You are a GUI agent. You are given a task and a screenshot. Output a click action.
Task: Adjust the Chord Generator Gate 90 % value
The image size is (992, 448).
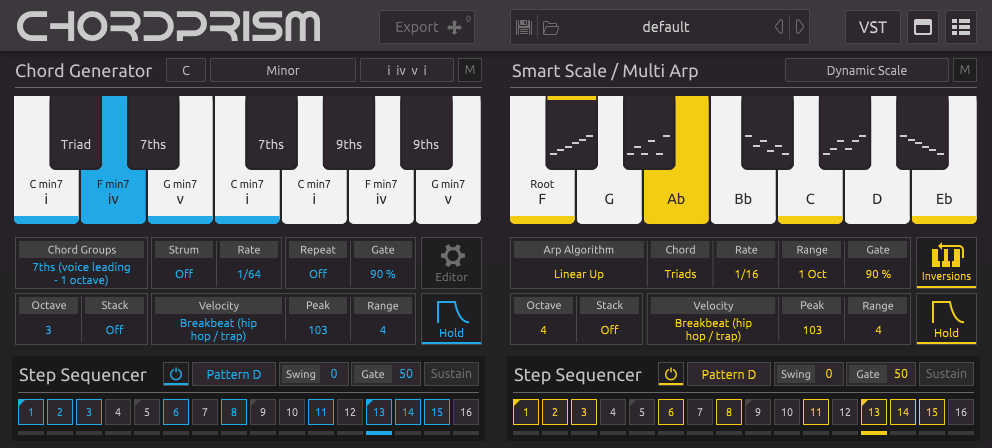(383, 273)
